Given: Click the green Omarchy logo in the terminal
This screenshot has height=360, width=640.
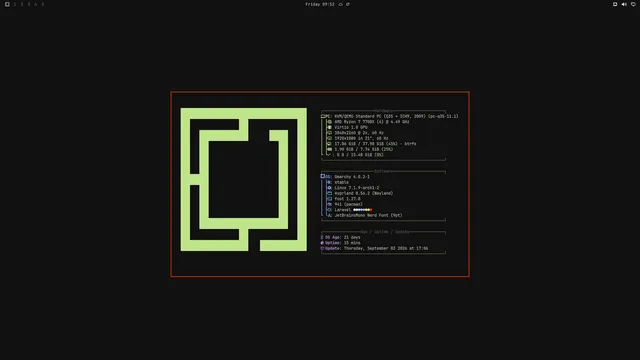Looking at the screenshot, I should tap(244, 180).
